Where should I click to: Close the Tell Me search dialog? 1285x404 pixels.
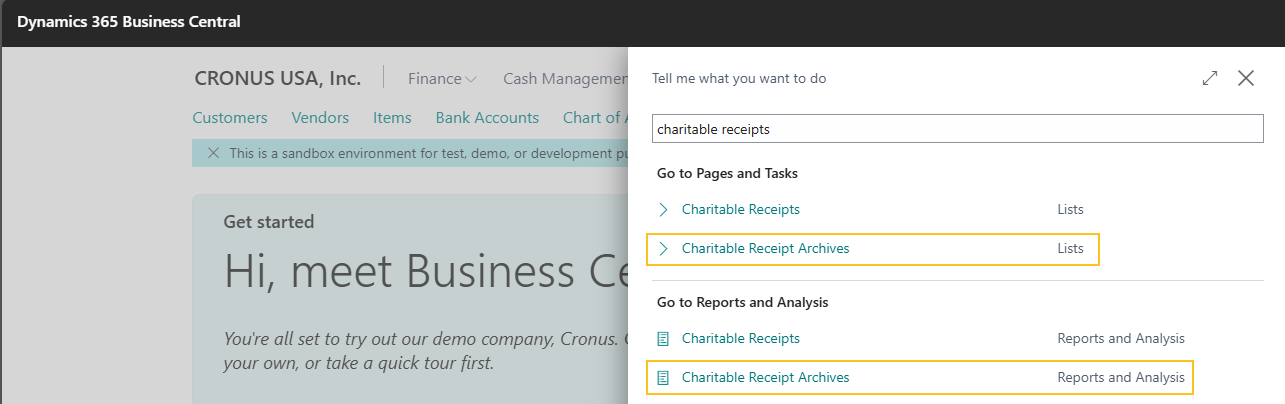coord(1246,78)
